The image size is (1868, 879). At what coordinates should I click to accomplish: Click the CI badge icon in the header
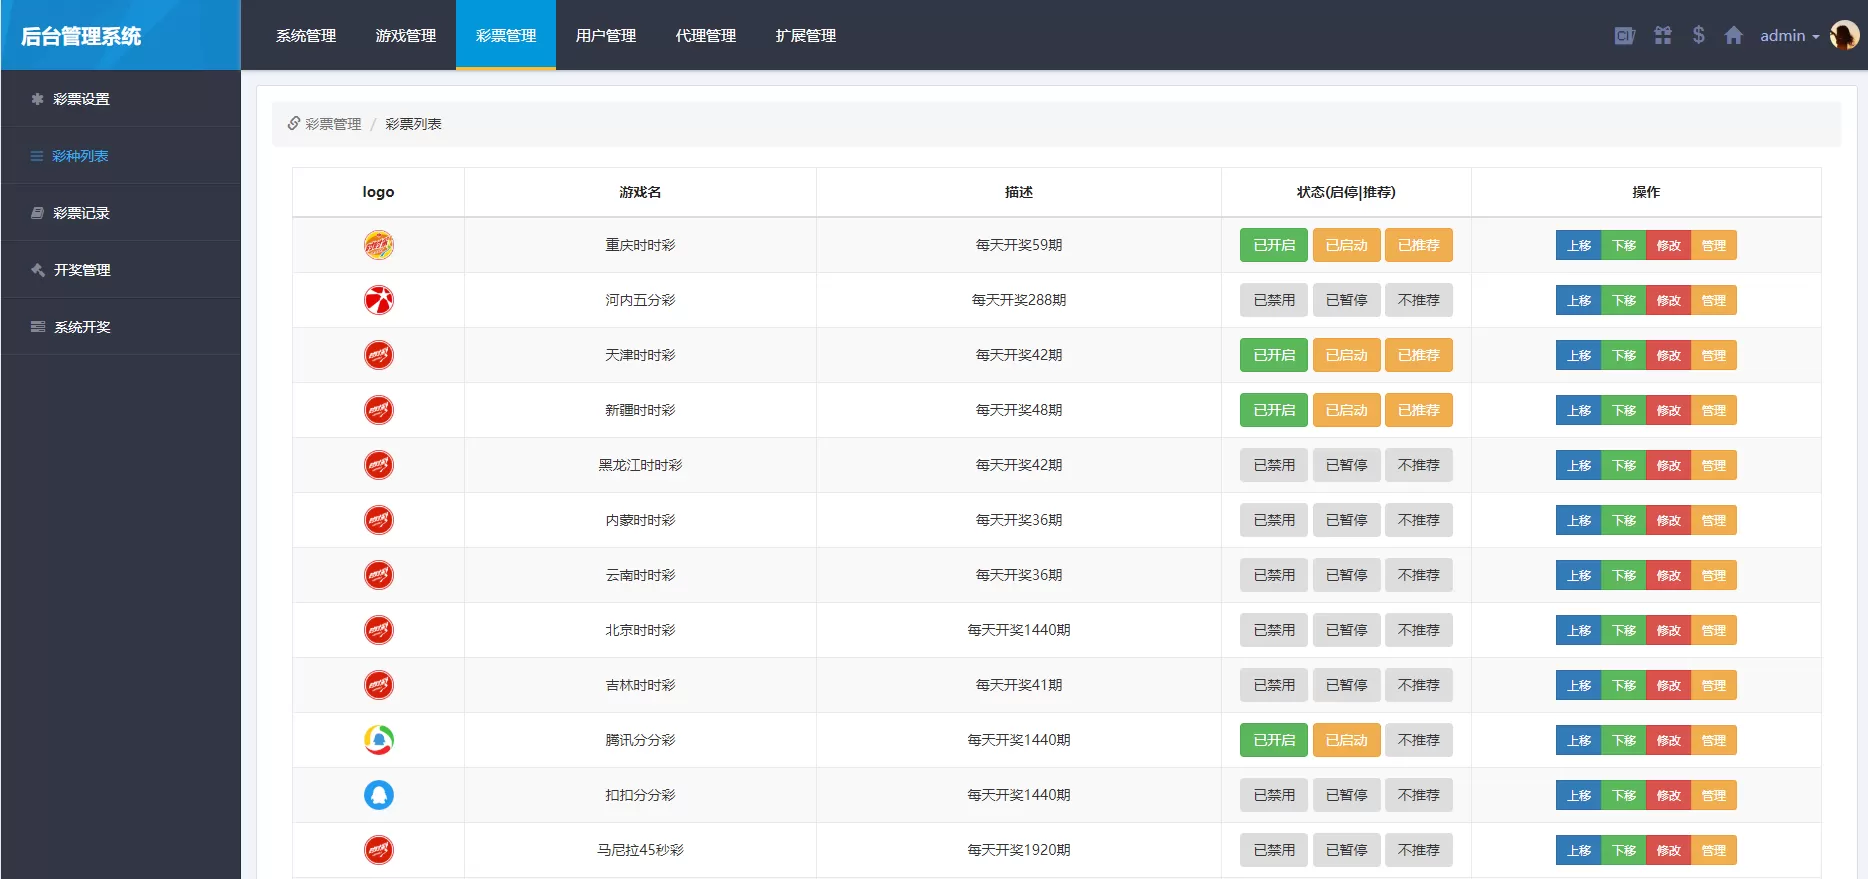click(x=1624, y=36)
